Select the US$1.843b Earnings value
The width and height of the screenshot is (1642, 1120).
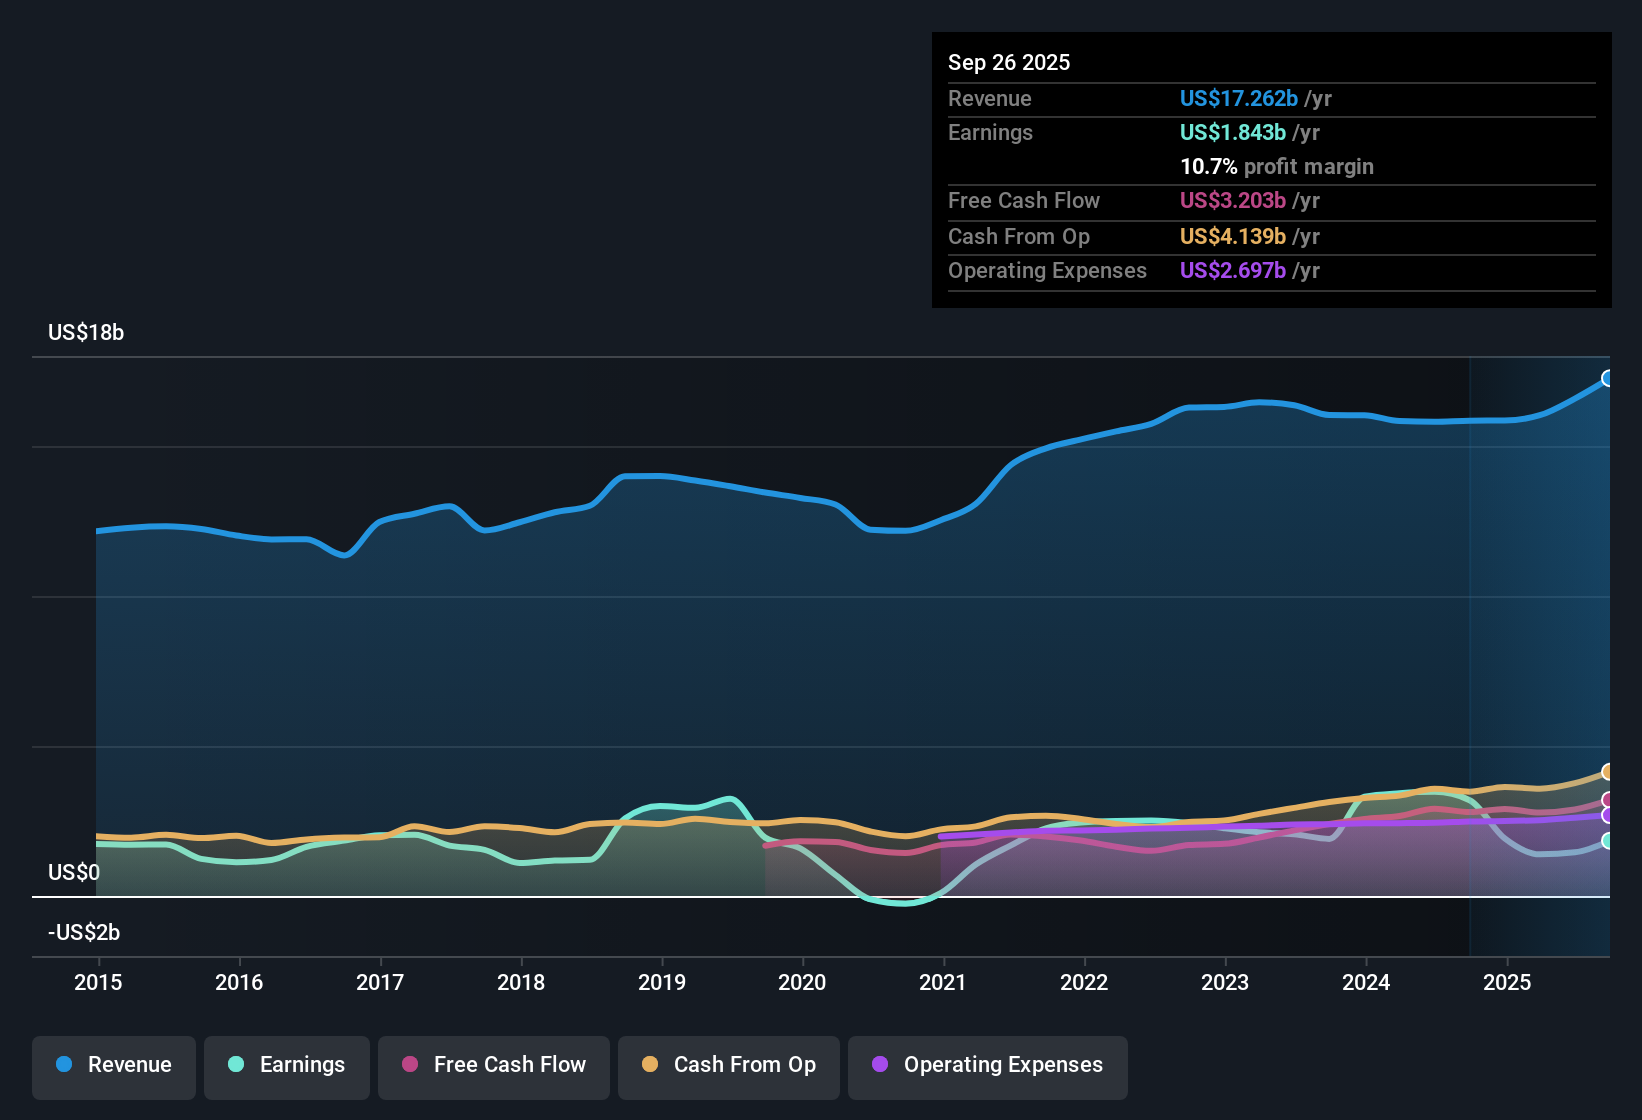click(x=1232, y=132)
